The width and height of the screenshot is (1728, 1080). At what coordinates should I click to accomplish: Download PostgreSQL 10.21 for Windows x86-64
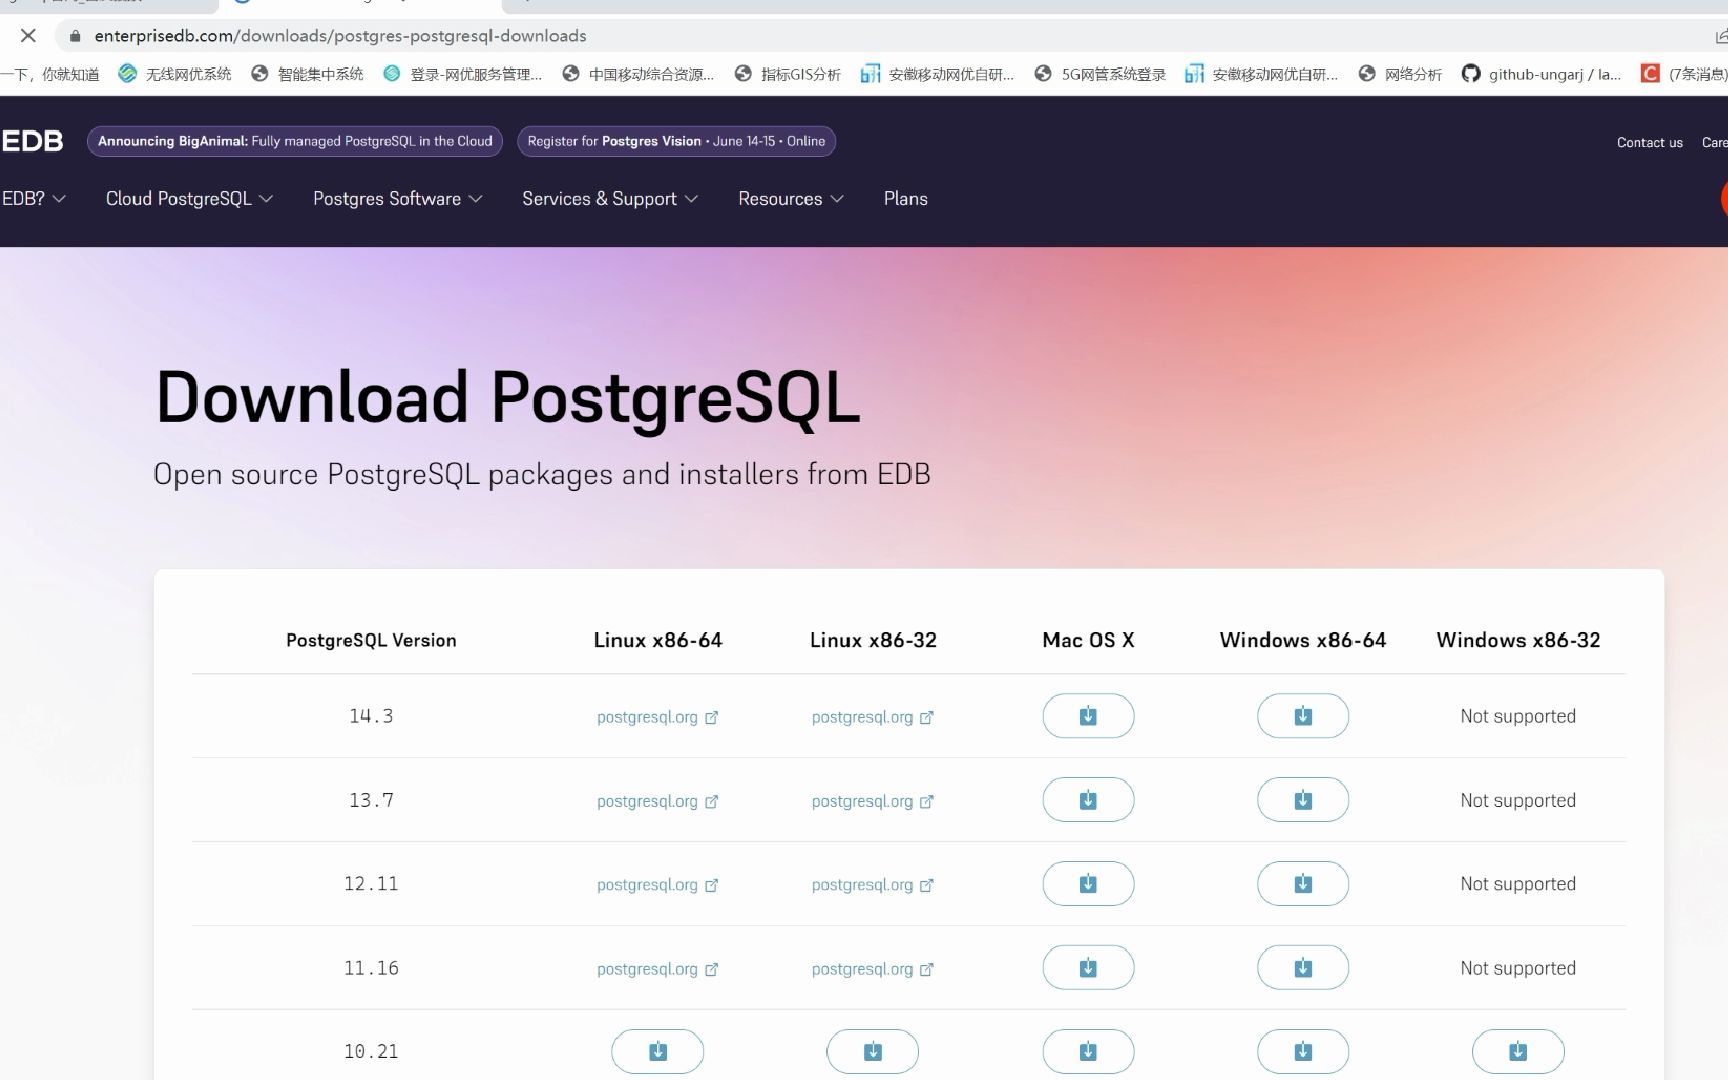(x=1303, y=1051)
